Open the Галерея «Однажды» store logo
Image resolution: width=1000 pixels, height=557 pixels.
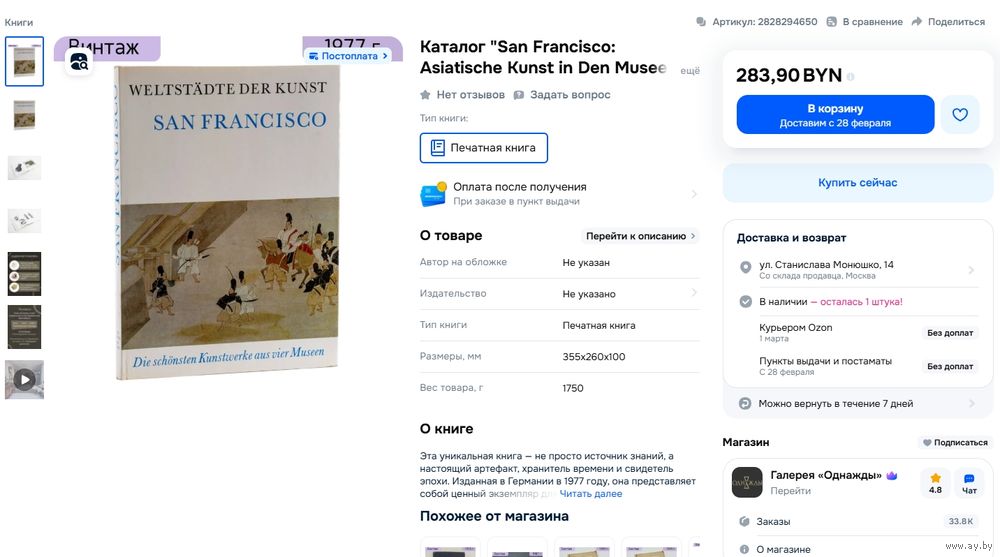(x=746, y=482)
